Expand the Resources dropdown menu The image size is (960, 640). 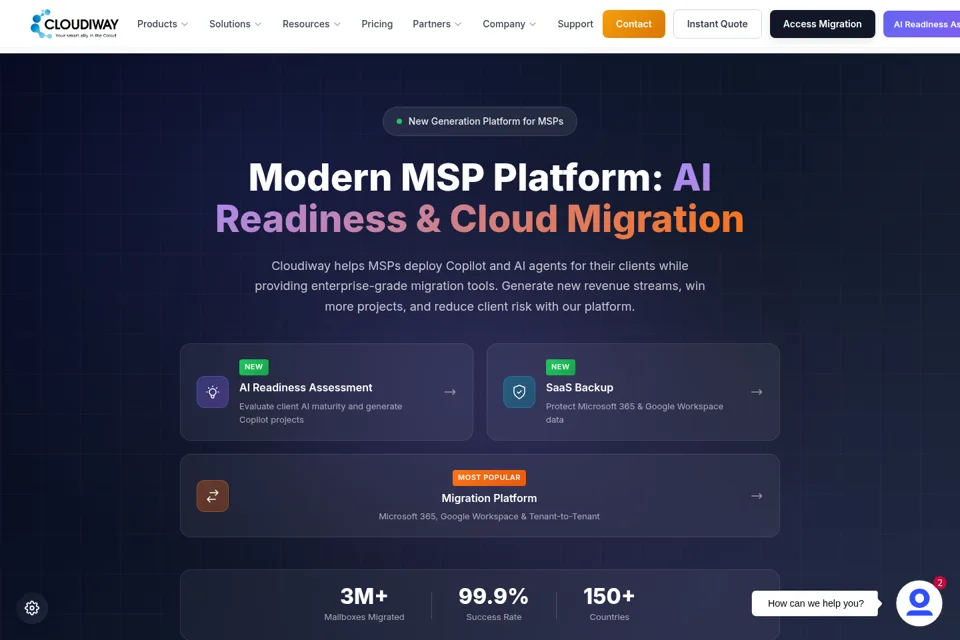[x=312, y=24]
